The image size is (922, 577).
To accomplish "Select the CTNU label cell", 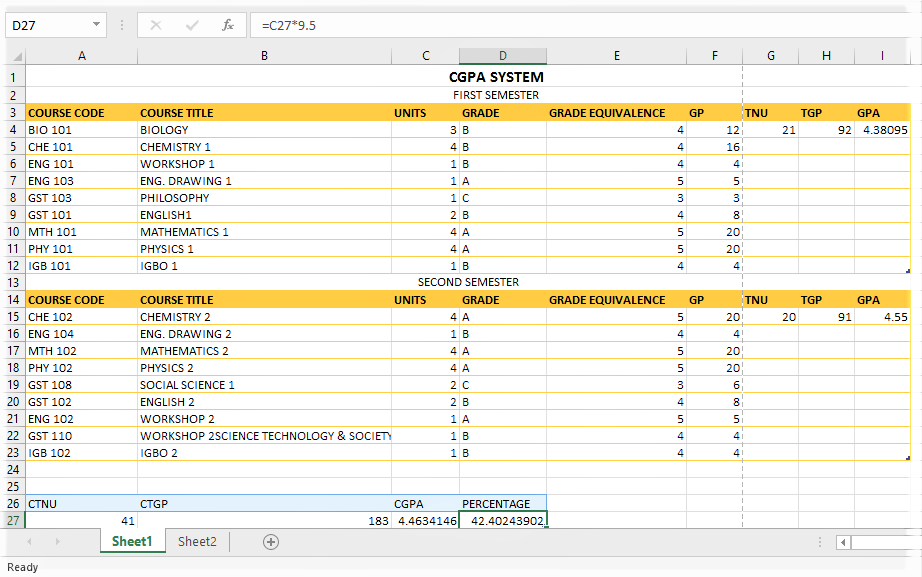I will 82,504.
